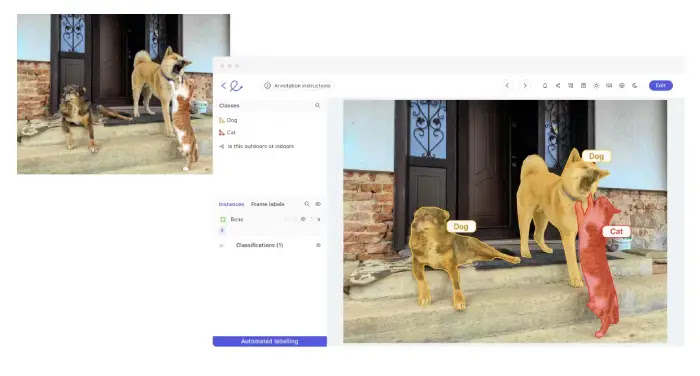Viewport: 700px width, 376px height.
Task: Expand the Classifications (1) section
Action: (221, 245)
